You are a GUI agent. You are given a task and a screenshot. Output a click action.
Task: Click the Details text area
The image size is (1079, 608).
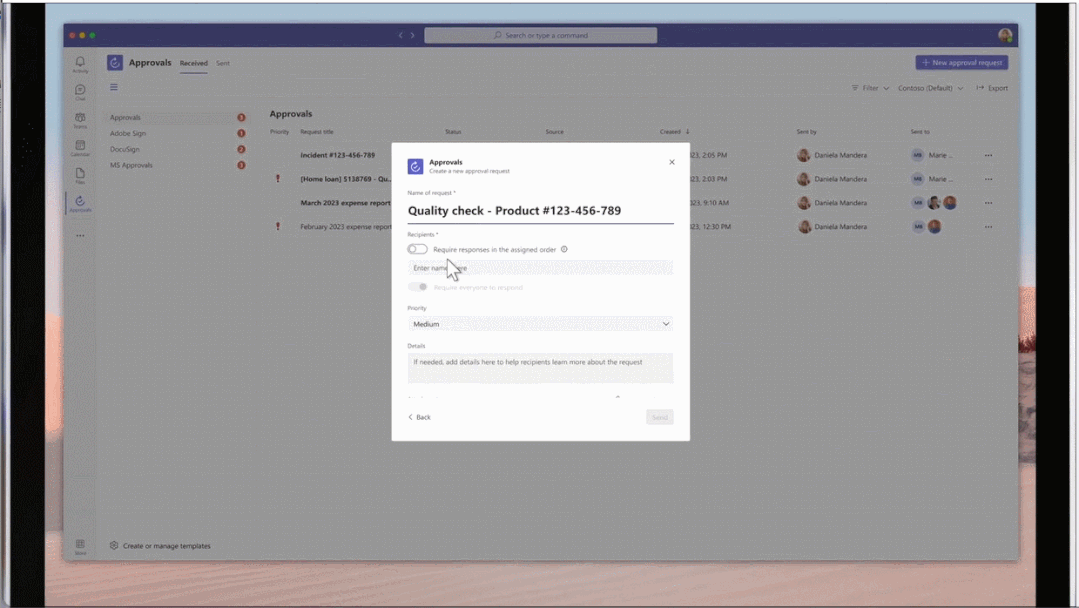tap(540, 368)
